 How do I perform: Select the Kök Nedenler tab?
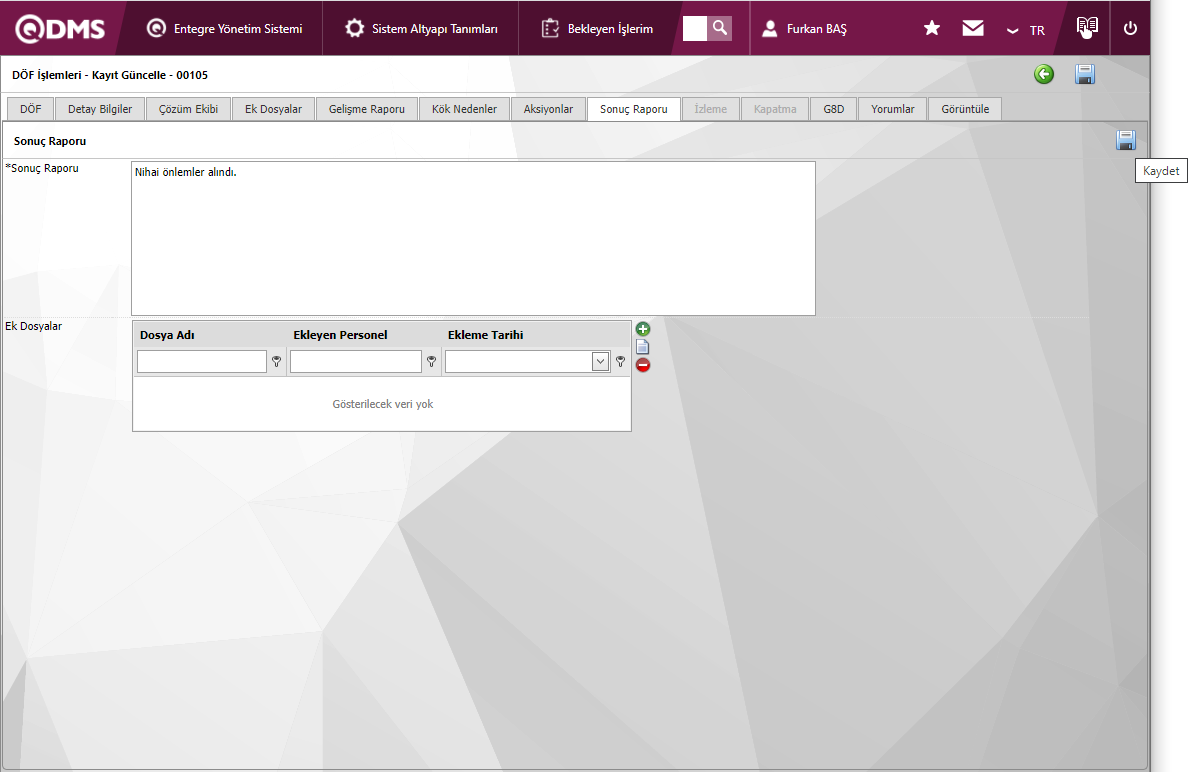464,109
